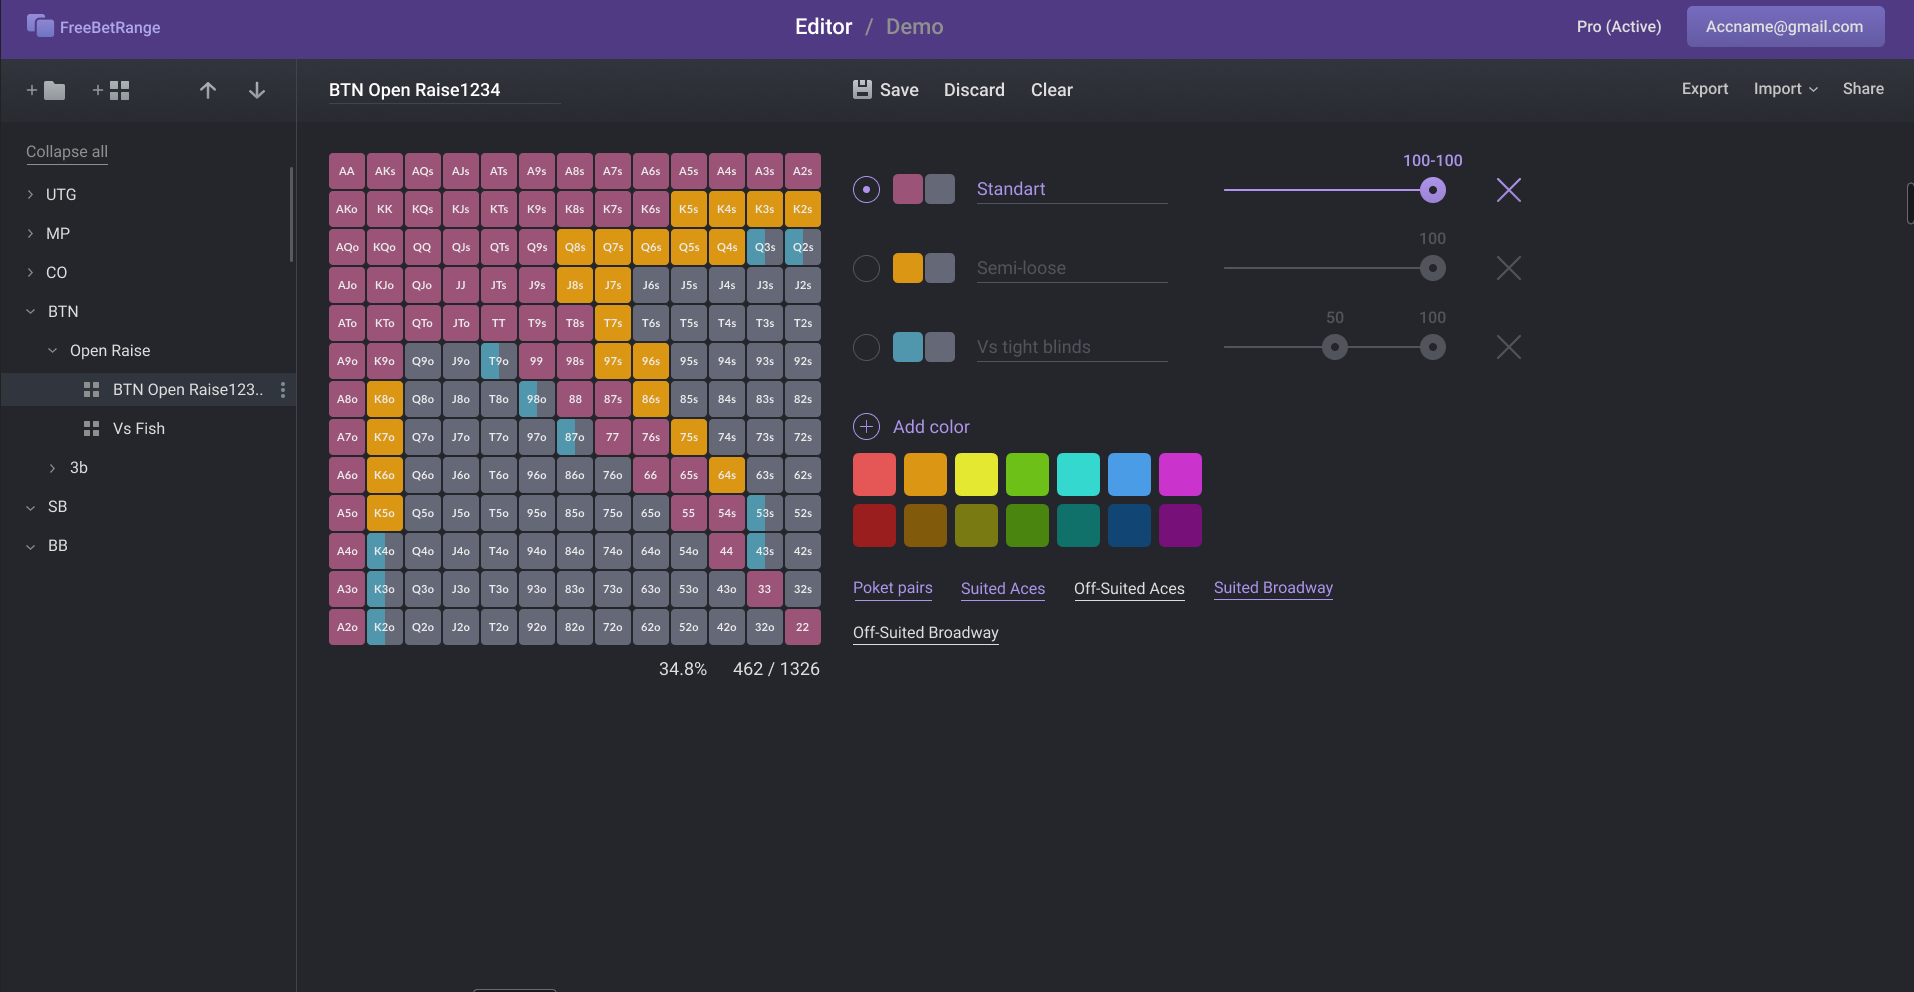Viewport: 1914px width, 992px height.
Task: Pick the bright yellow color swatch
Action: click(976, 474)
